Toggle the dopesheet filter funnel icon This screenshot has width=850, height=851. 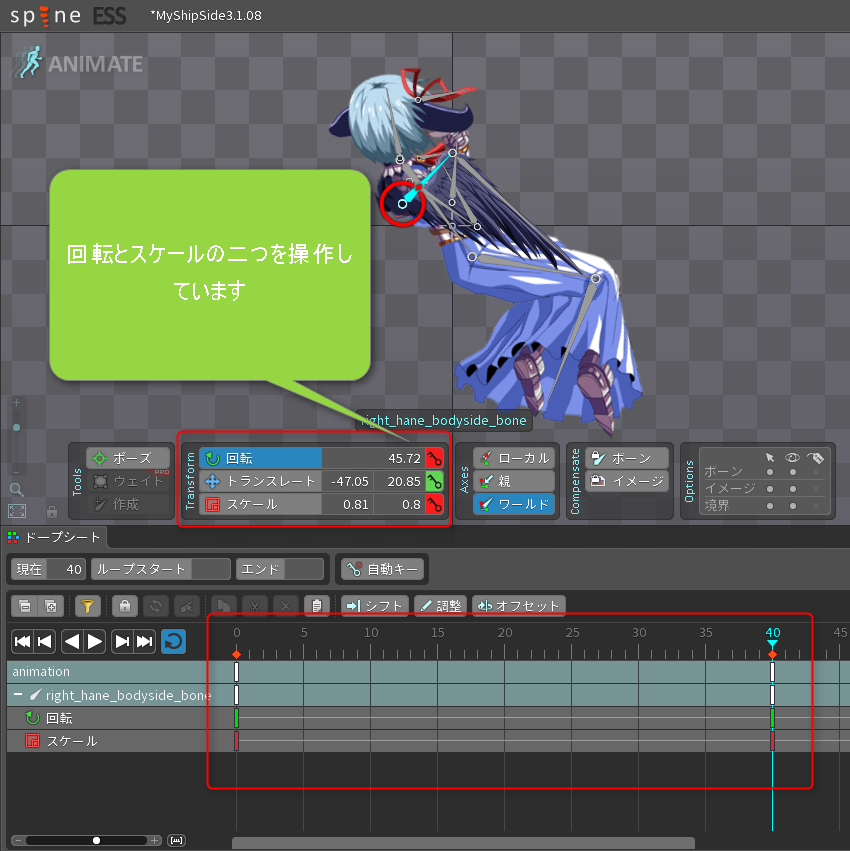click(87, 606)
